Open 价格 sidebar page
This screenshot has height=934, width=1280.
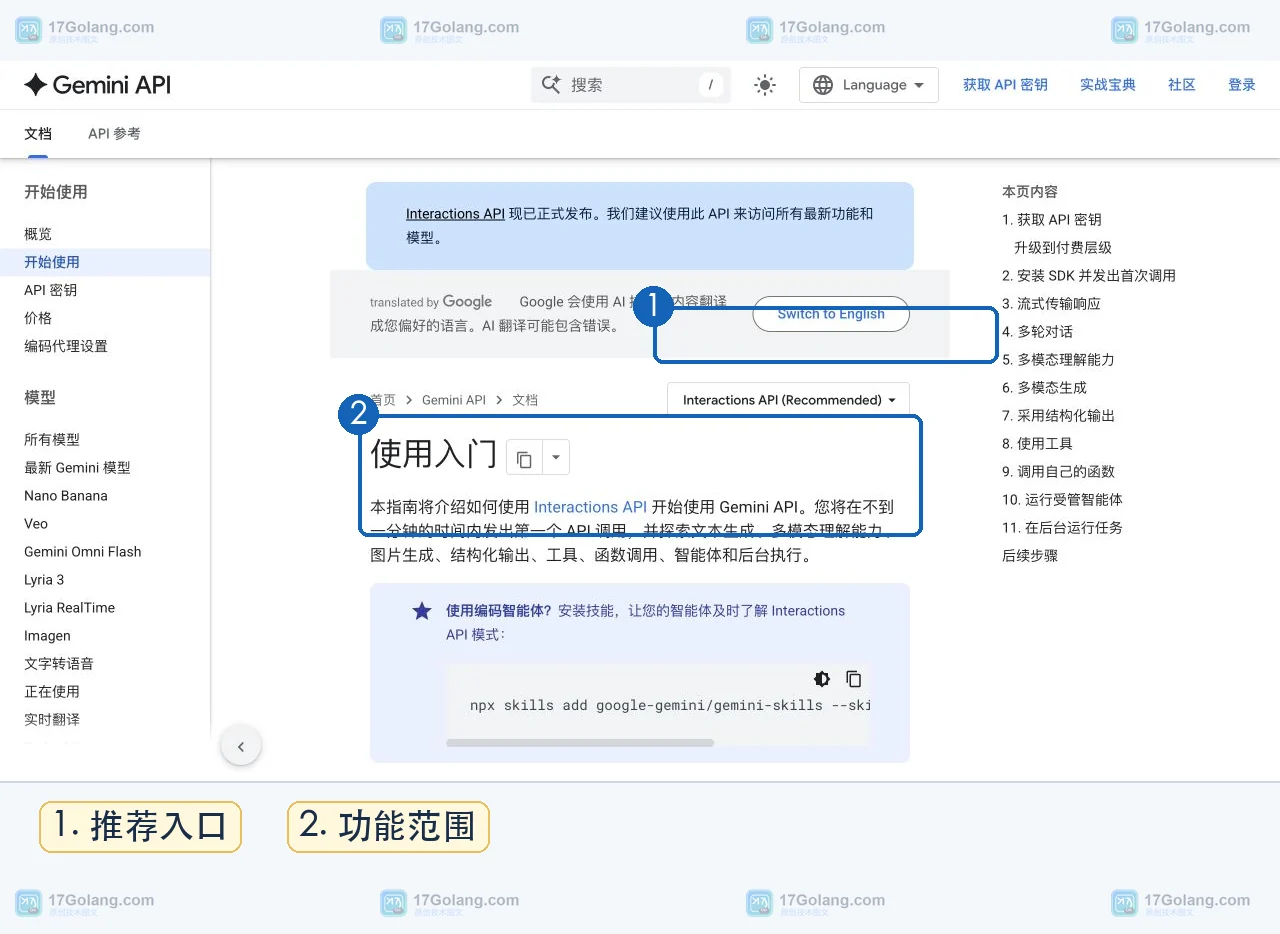point(38,318)
